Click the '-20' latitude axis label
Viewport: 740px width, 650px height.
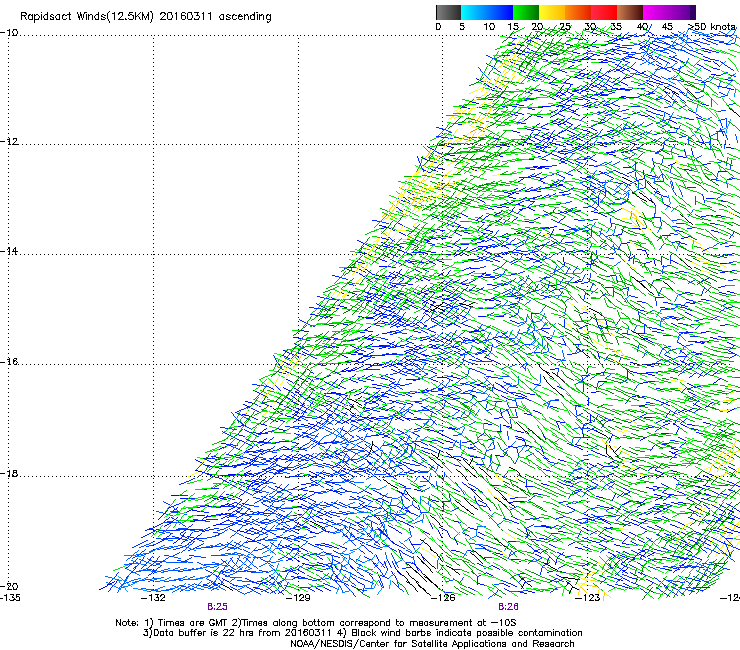click(9, 586)
